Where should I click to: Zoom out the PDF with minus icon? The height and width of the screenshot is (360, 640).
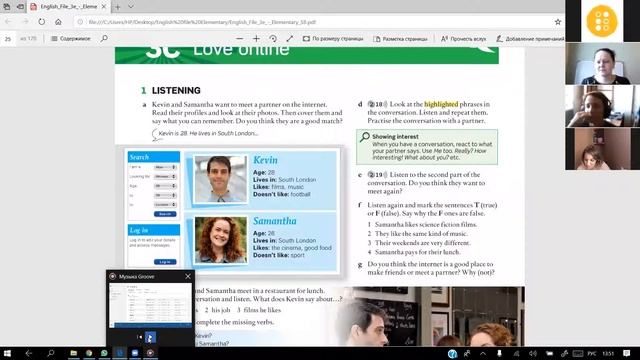click(x=240, y=38)
